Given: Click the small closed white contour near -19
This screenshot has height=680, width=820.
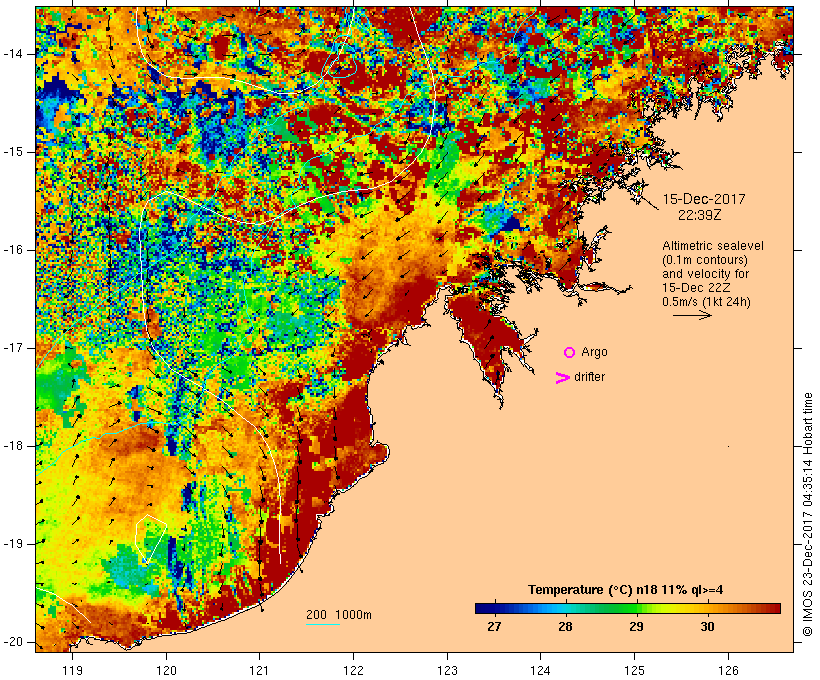Looking at the screenshot, I should point(151,539).
